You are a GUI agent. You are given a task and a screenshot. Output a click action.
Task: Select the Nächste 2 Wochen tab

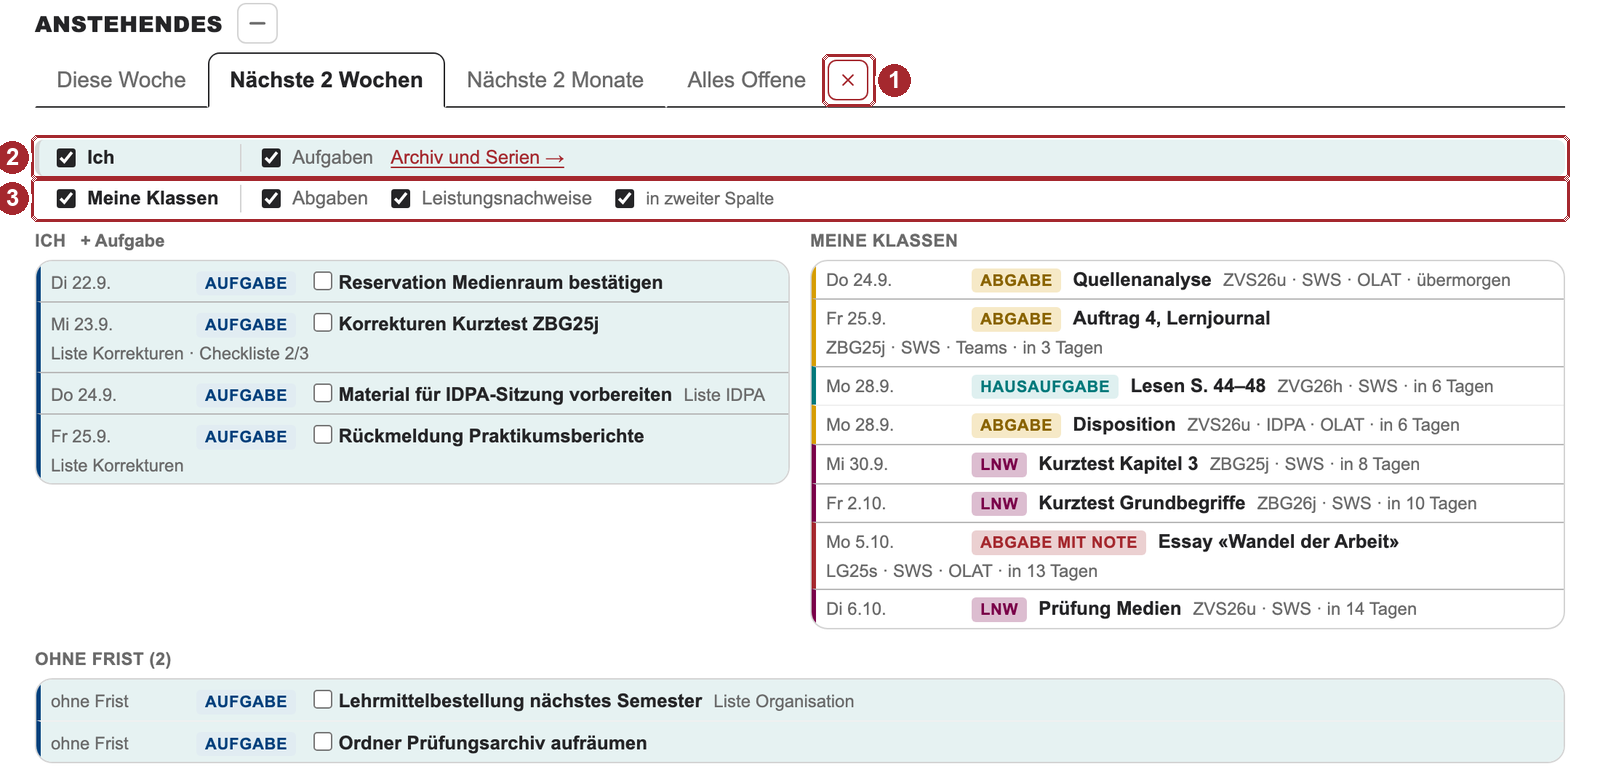click(x=326, y=80)
